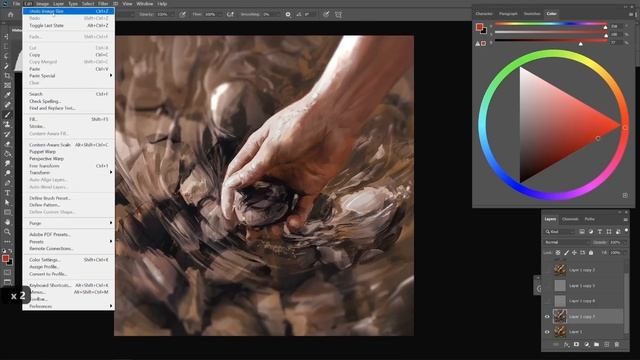Expand the Purge submenu
This screenshot has width=640, height=360.
tap(69, 223)
